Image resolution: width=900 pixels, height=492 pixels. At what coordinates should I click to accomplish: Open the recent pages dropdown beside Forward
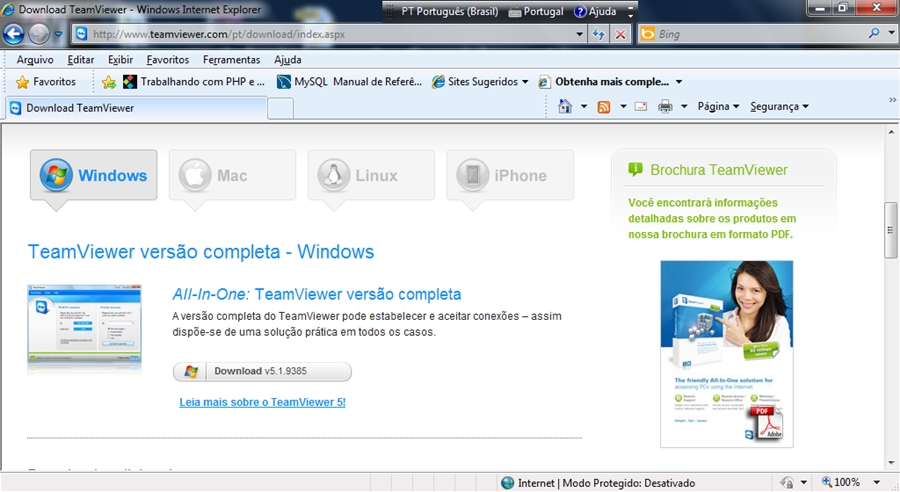58,34
